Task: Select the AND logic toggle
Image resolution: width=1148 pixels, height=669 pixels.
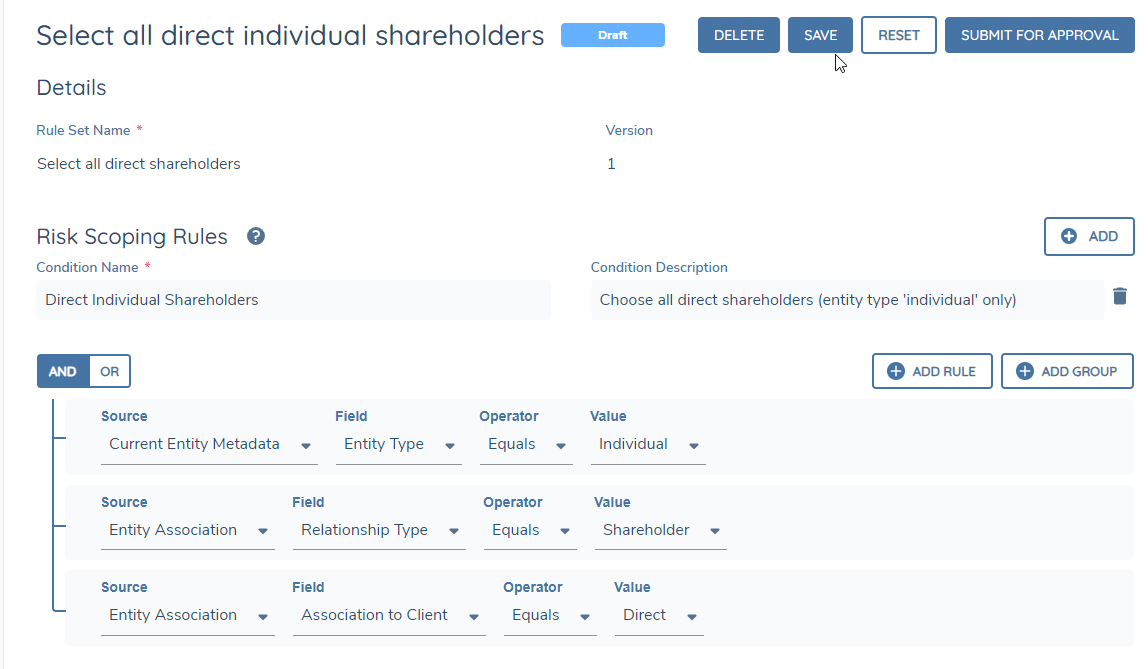Action: (63, 371)
